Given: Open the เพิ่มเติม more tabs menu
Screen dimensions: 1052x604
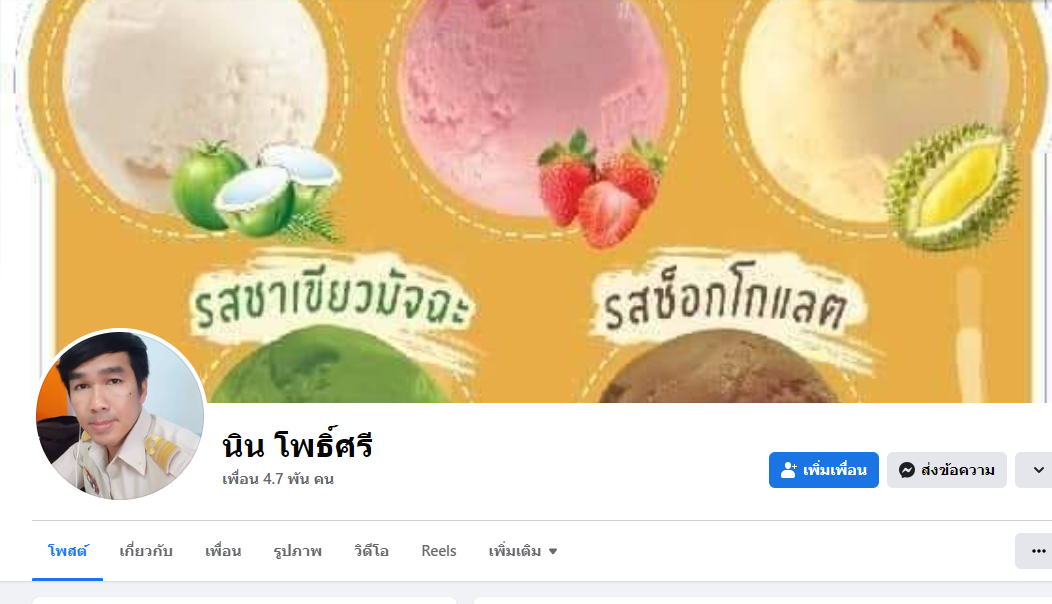Looking at the screenshot, I should tap(523, 551).
